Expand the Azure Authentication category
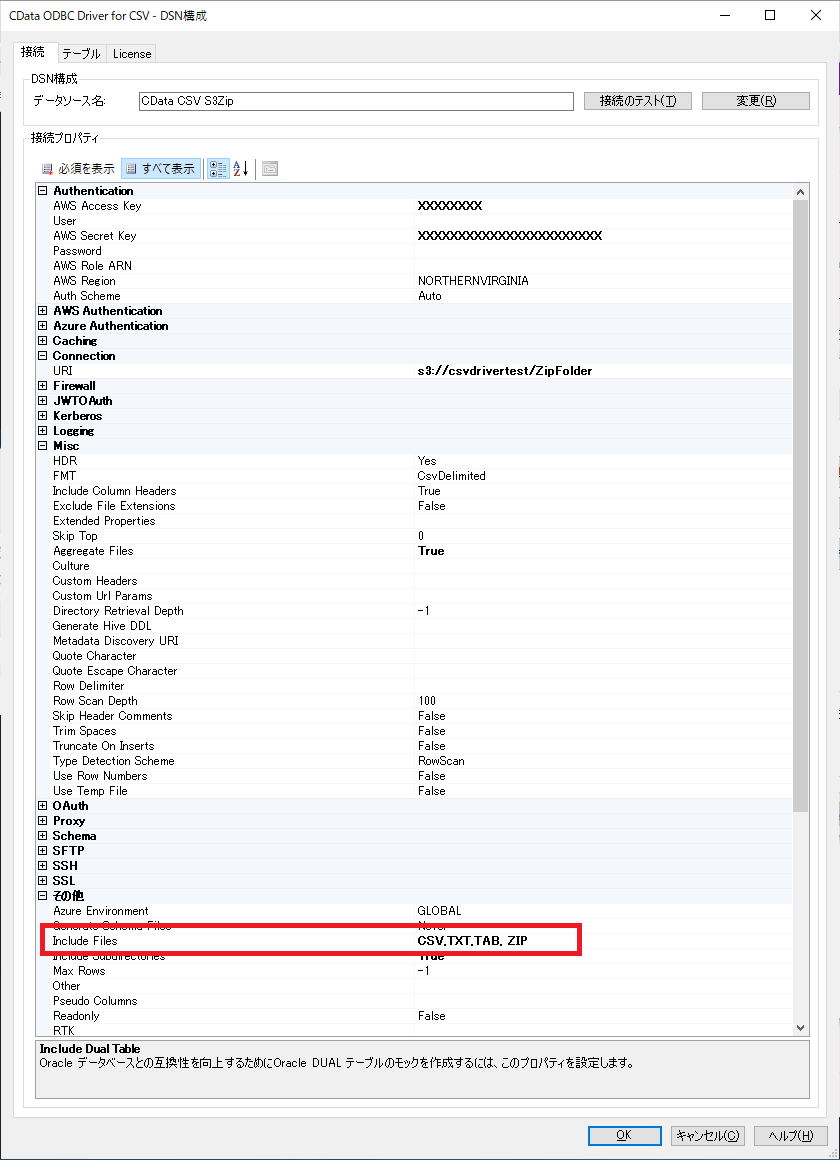This screenshot has height=1160, width=840. [x=43, y=326]
